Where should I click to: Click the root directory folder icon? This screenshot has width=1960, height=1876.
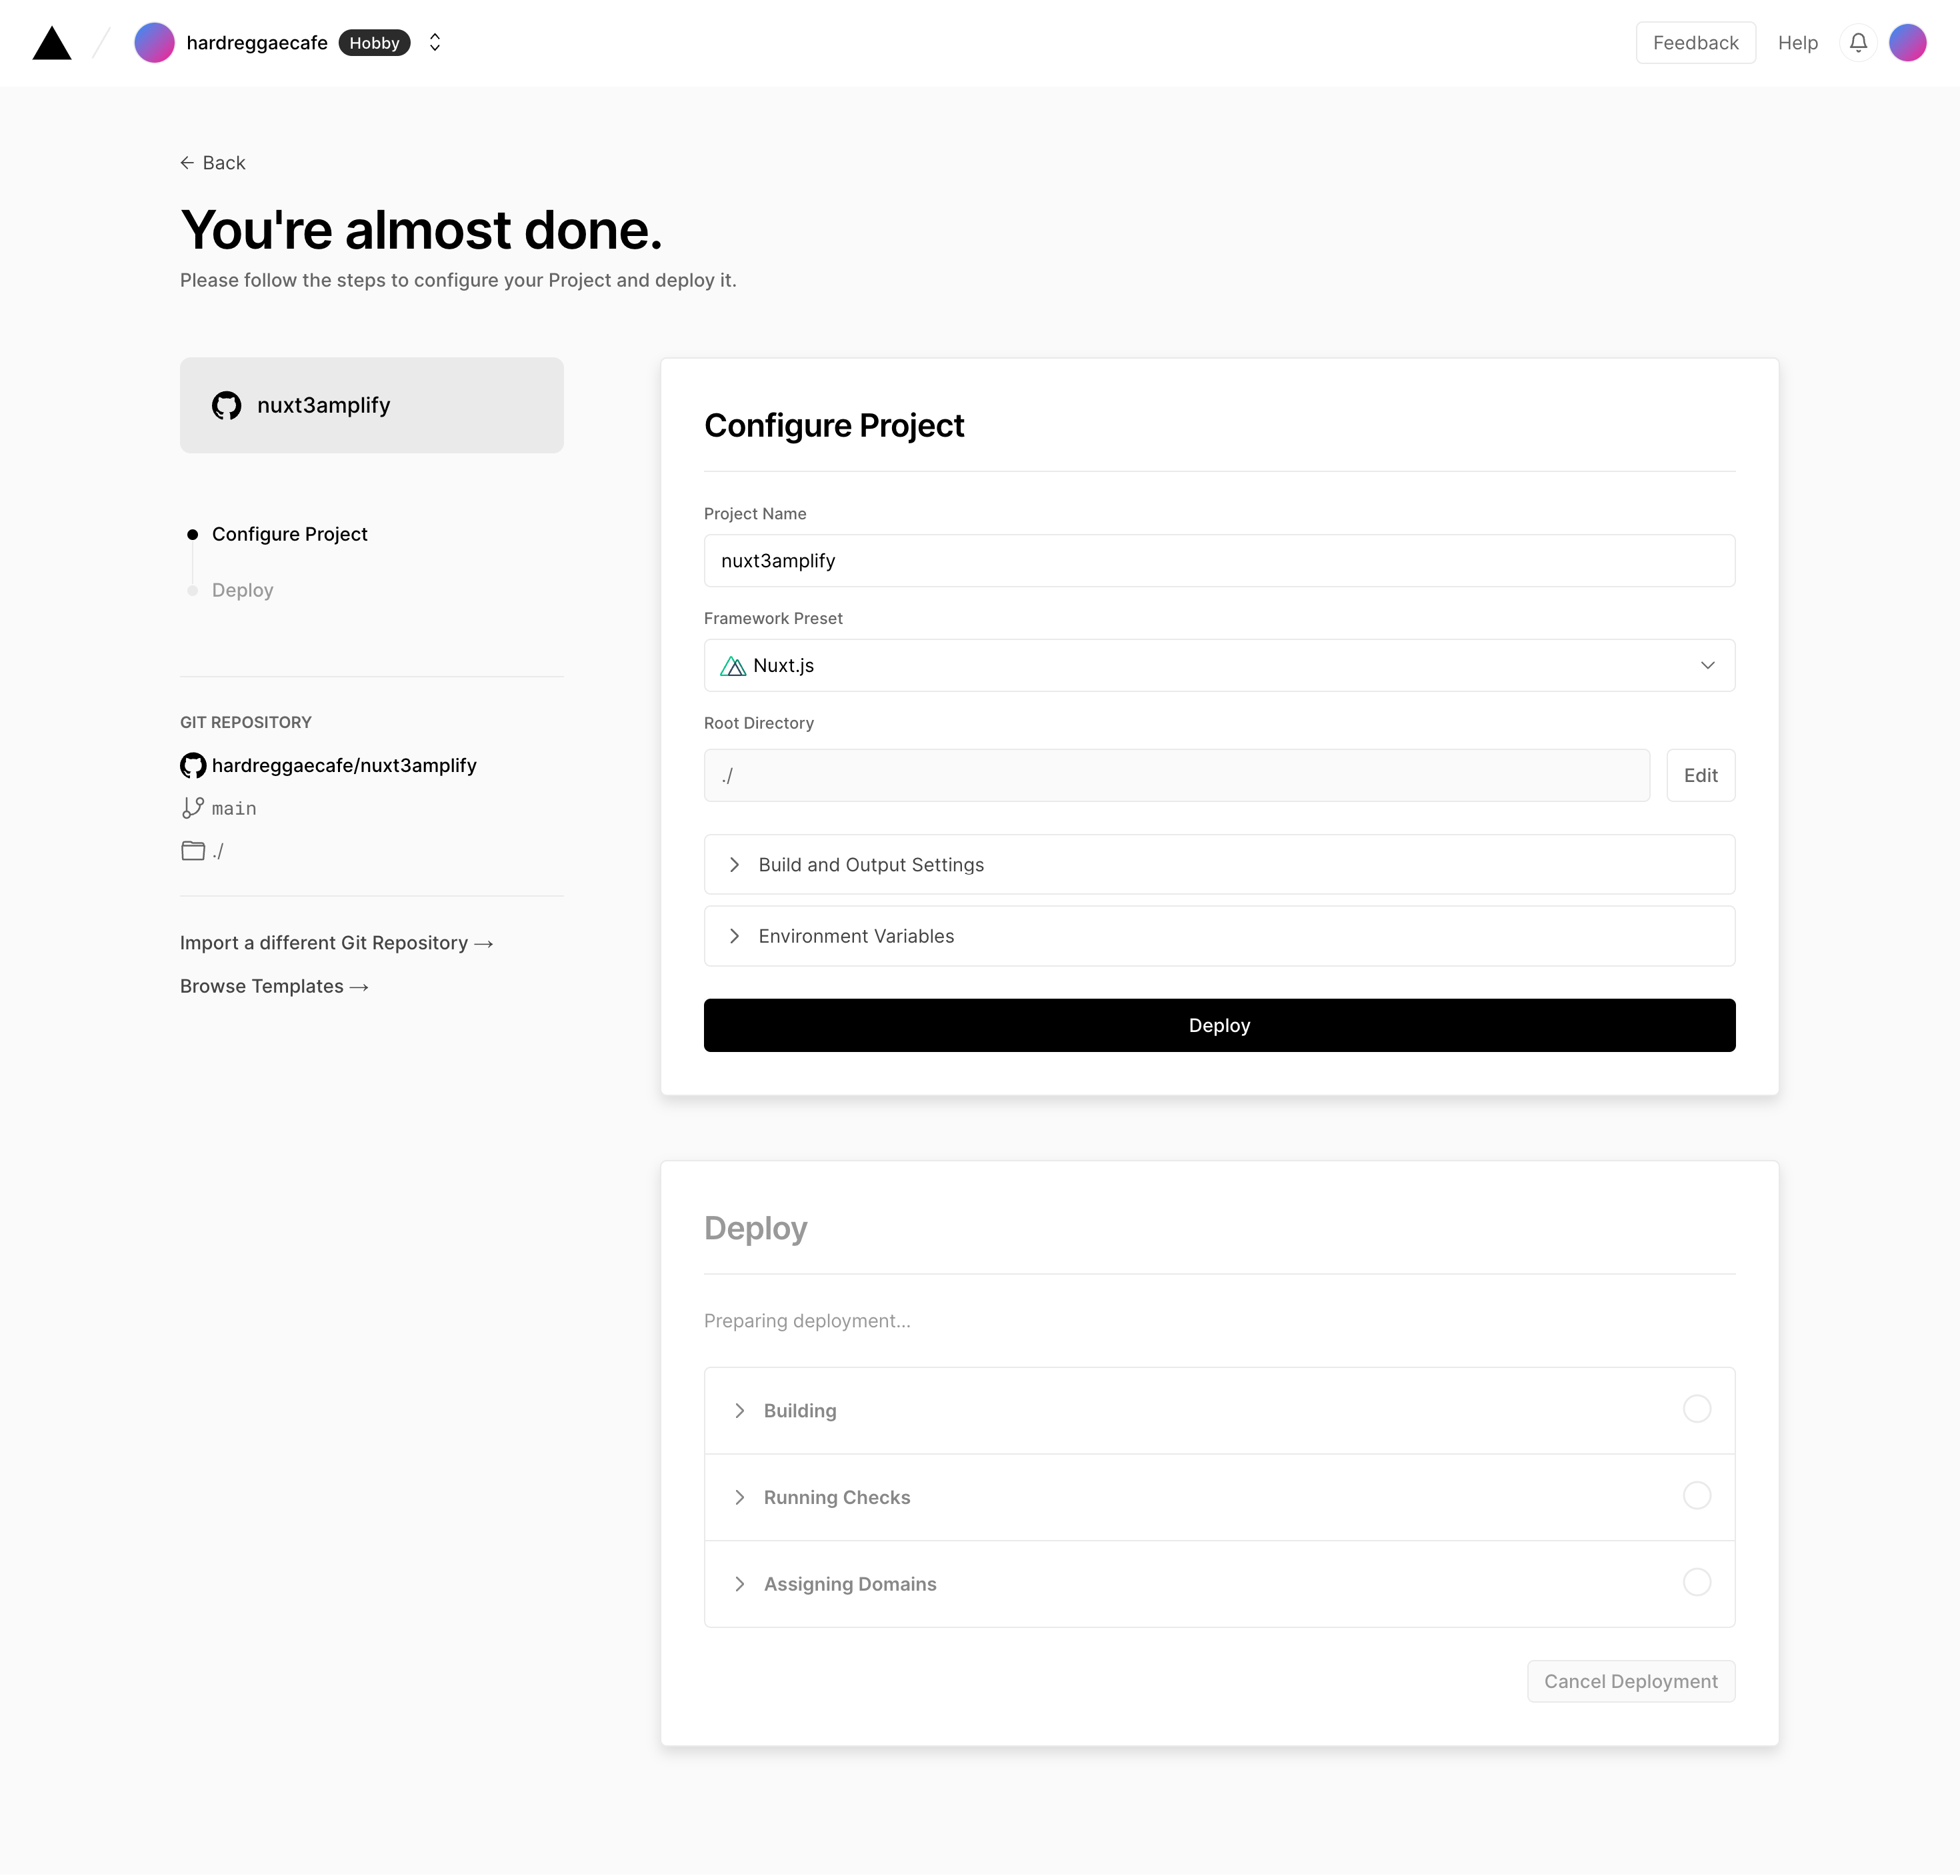pos(193,851)
